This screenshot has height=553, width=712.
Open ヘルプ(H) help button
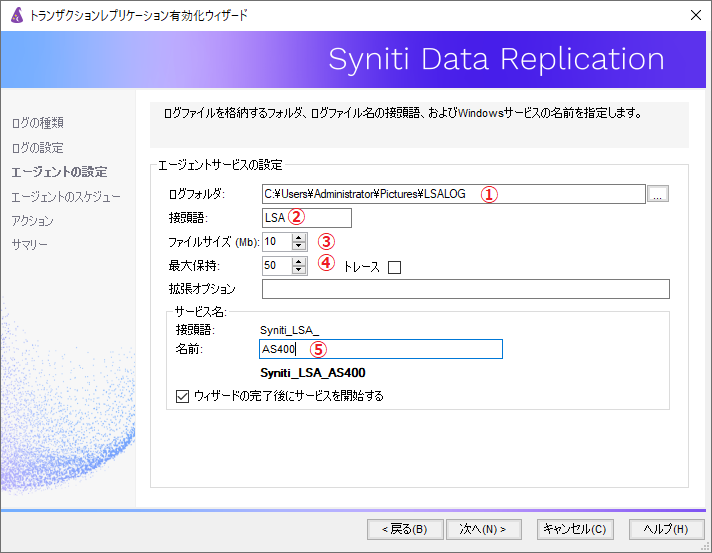tap(666, 529)
